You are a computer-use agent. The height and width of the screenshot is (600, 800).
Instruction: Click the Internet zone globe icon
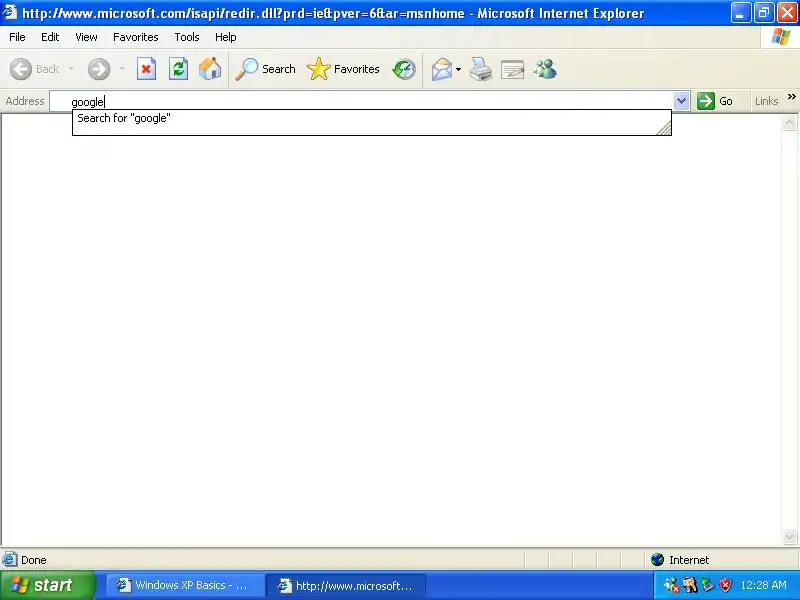click(657, 560)
